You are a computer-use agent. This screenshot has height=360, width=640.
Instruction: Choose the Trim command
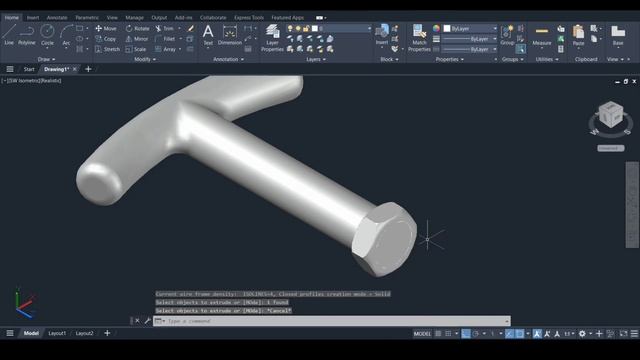(164, 29)
